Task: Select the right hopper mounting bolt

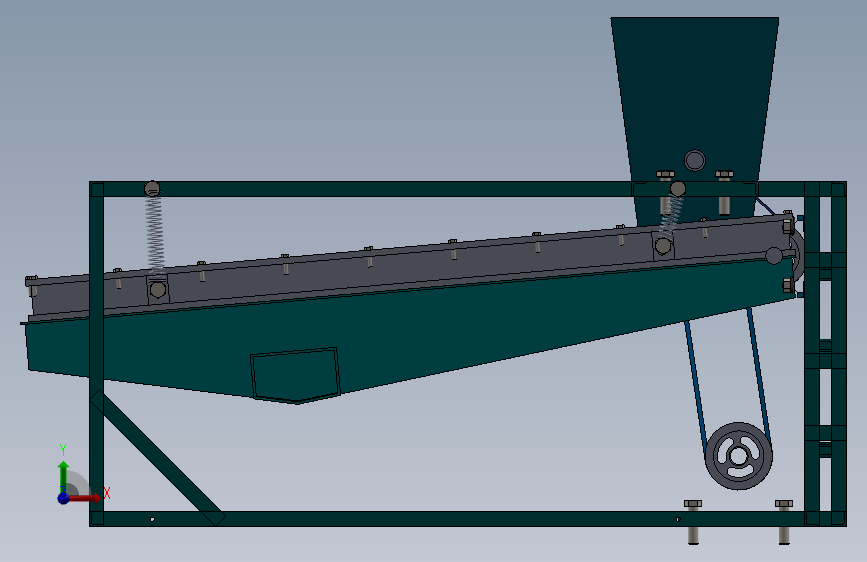Action: (724, 192)
